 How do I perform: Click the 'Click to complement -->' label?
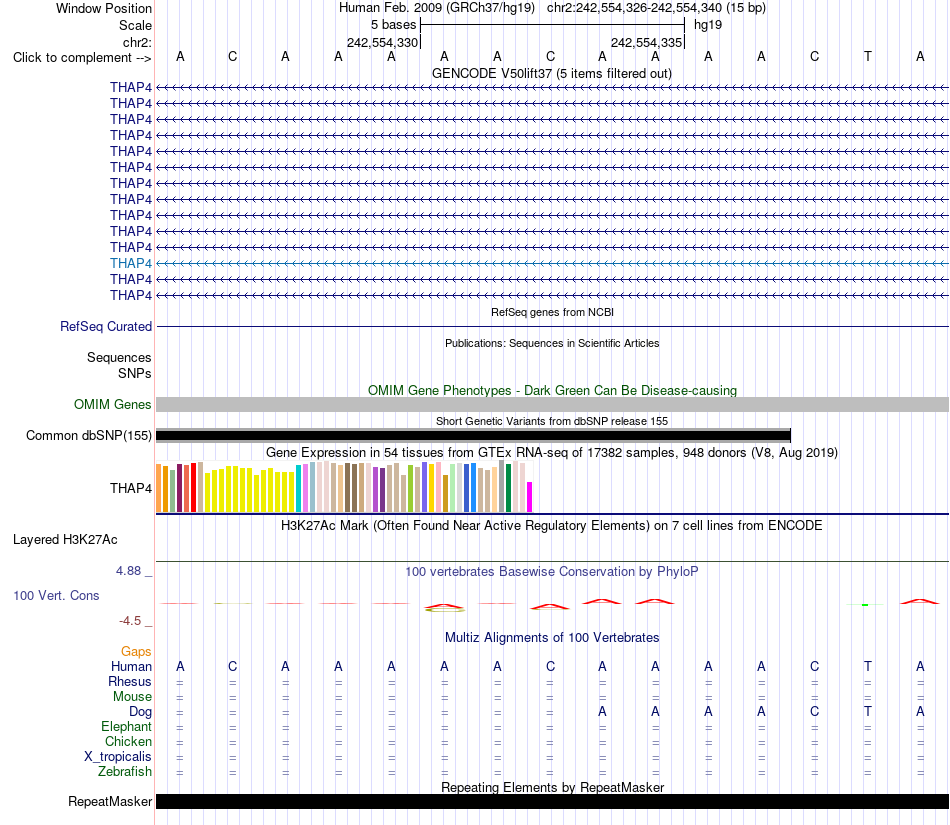coord(82,58)
